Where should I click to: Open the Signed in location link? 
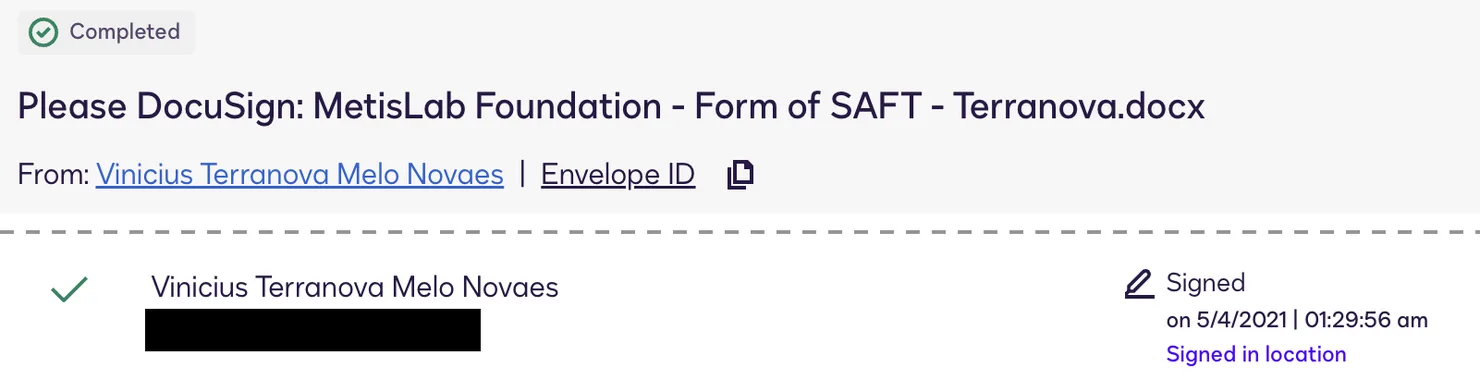(1256, 354)
